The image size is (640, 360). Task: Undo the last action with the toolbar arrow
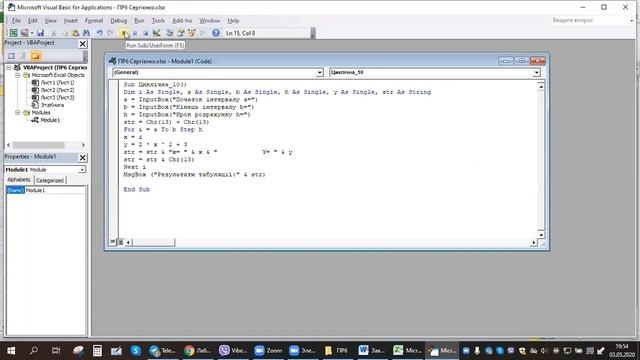coord(100,33)
